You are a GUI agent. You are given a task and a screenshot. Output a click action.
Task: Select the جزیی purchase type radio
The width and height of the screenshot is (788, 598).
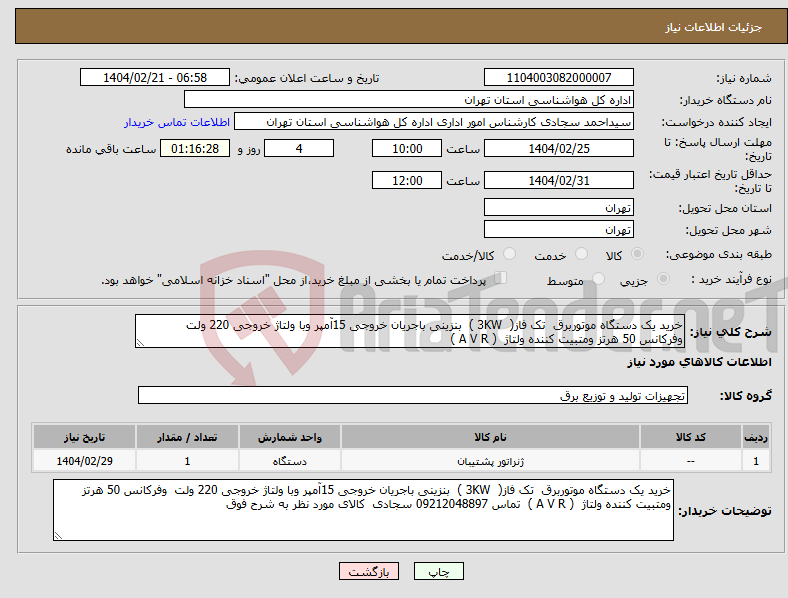663,278
